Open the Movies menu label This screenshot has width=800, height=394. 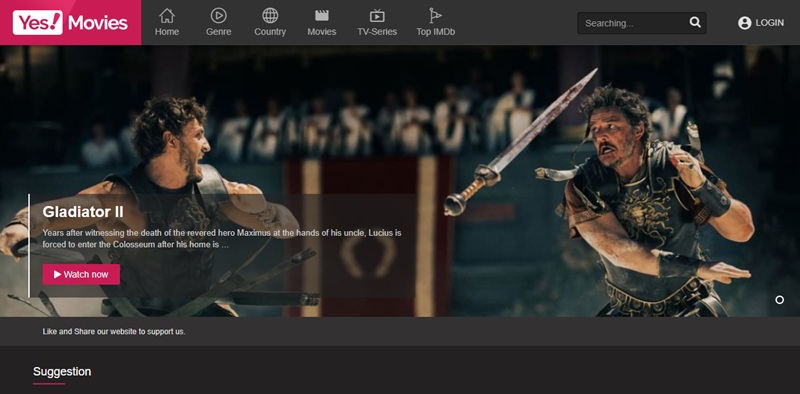tap(321, 32)
